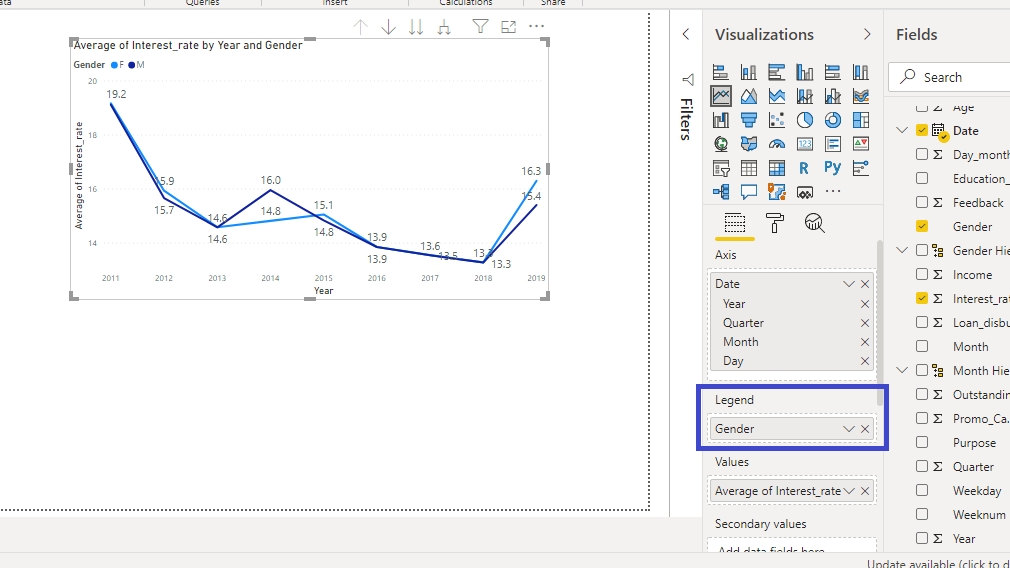The image size is (1010, 568).
Task: Open the Format paint roller tab
Action: tap(775, 223)
